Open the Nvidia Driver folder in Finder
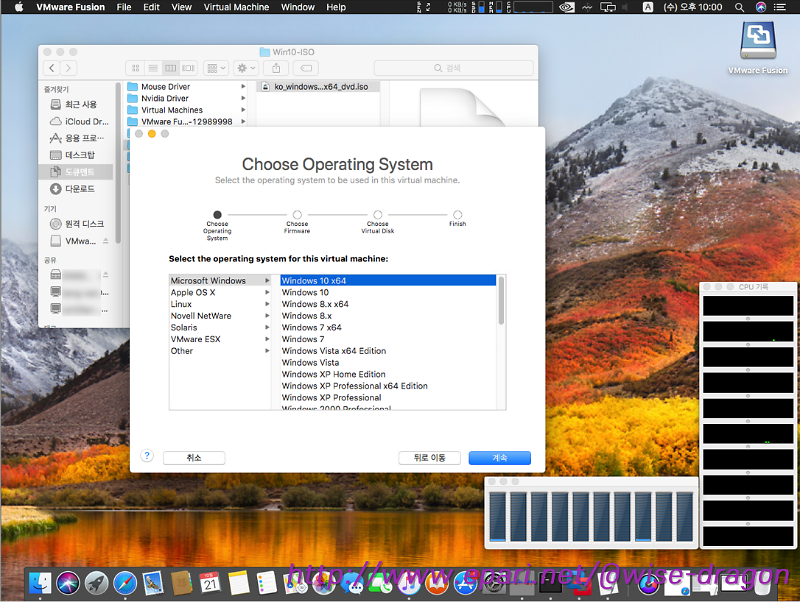800x602 pixels. coord(186,98)
